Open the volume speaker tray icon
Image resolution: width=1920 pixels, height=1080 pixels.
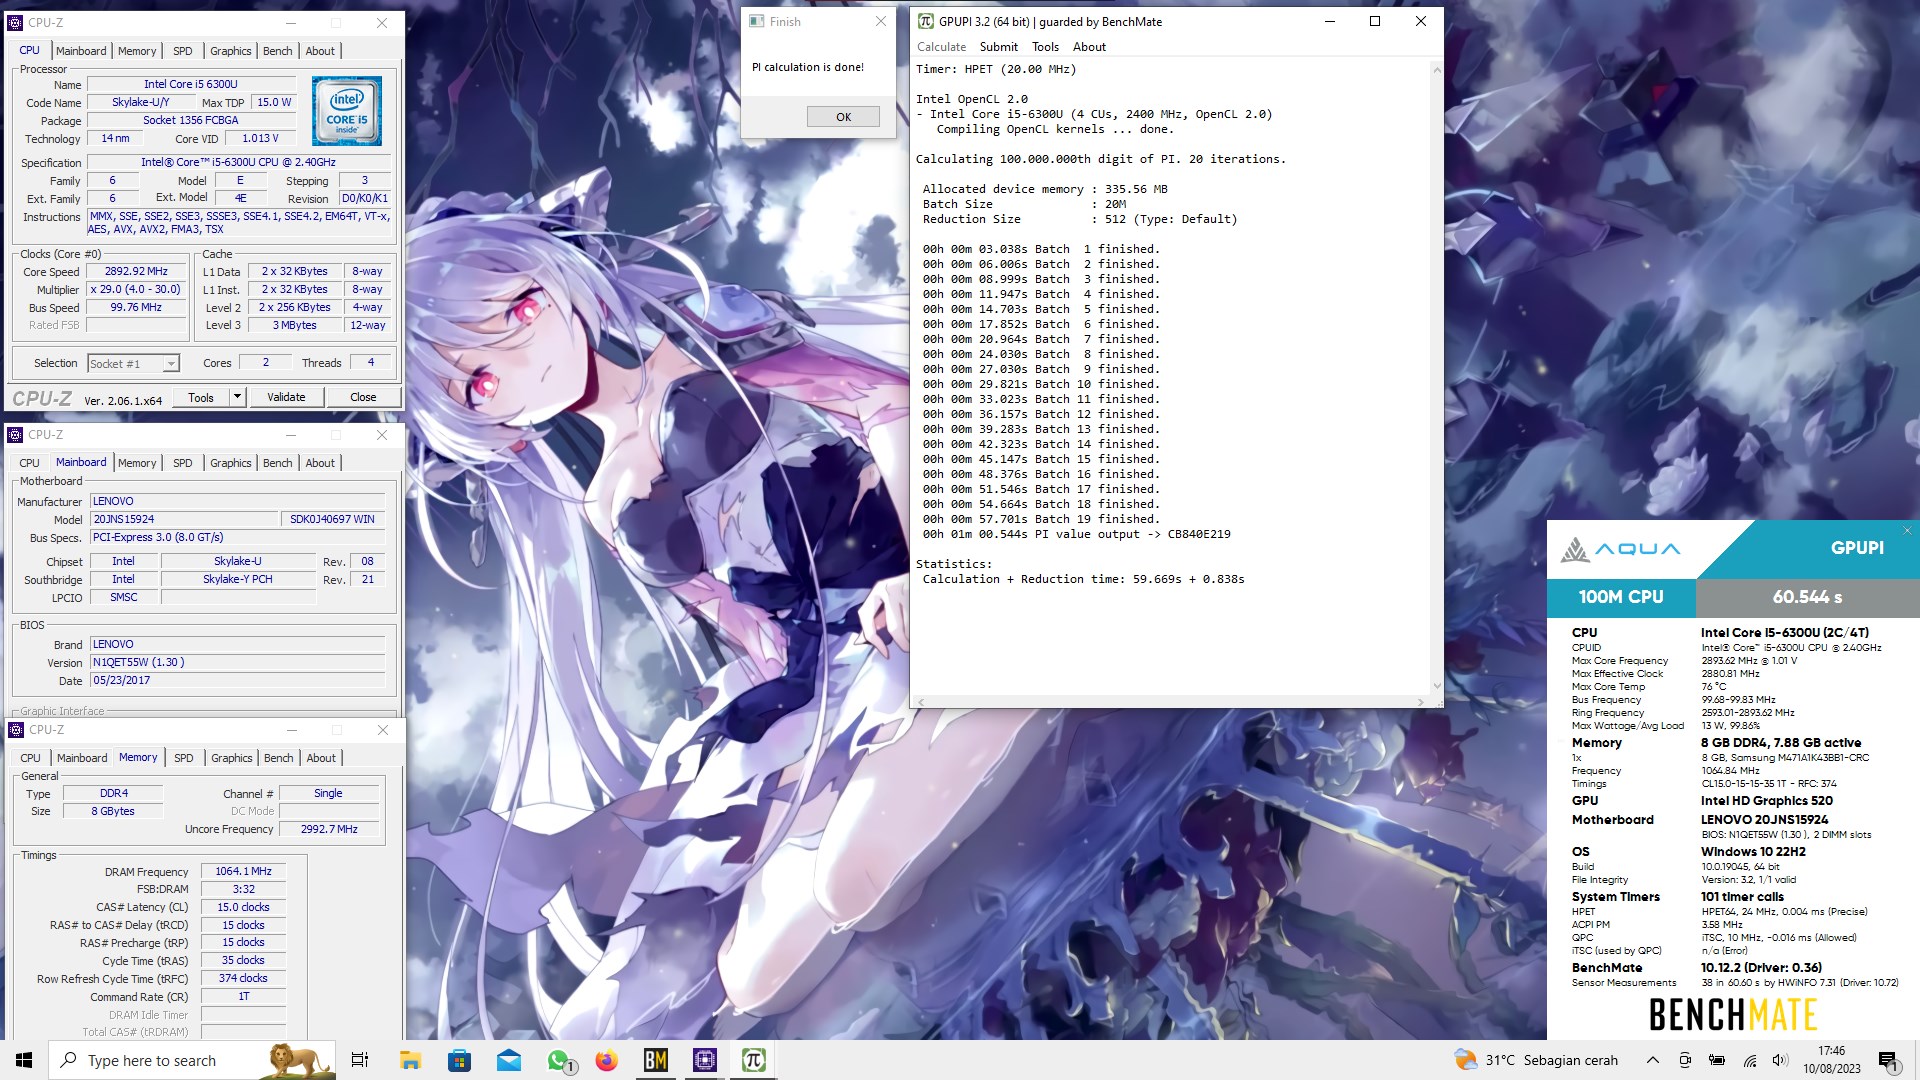(1780, 1060)
